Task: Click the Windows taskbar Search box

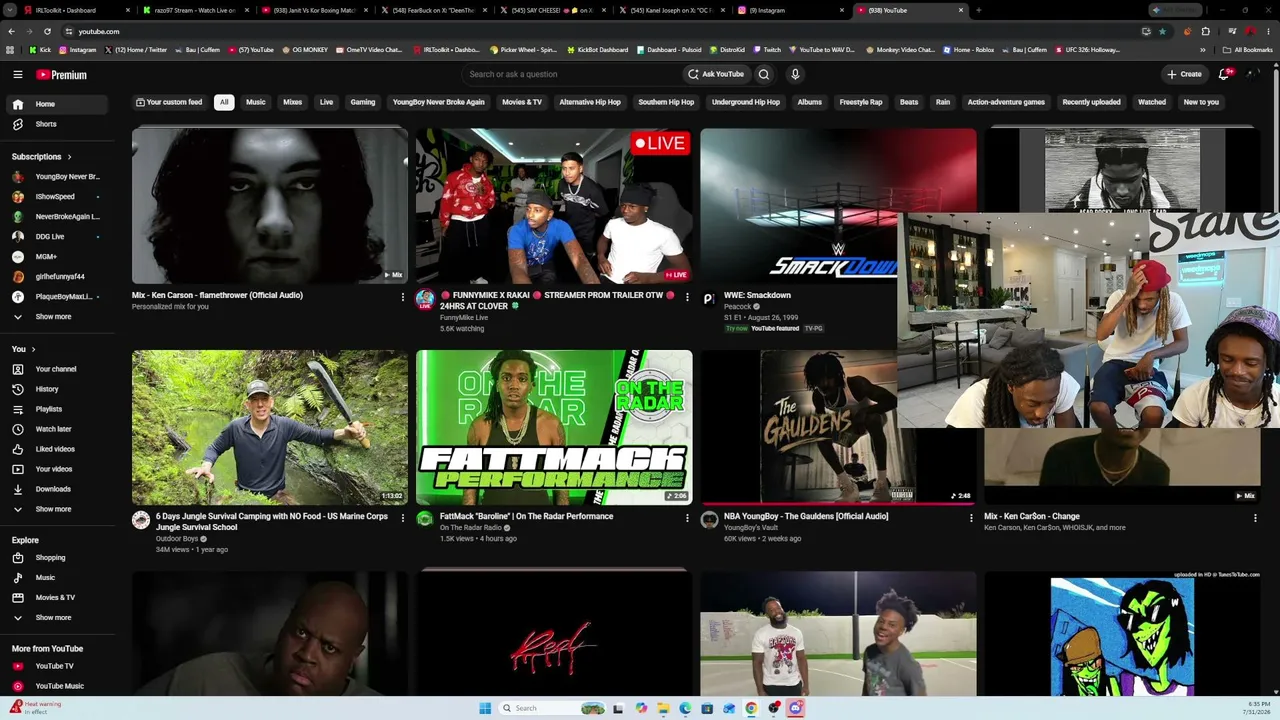Action: [x=552, y=708]
